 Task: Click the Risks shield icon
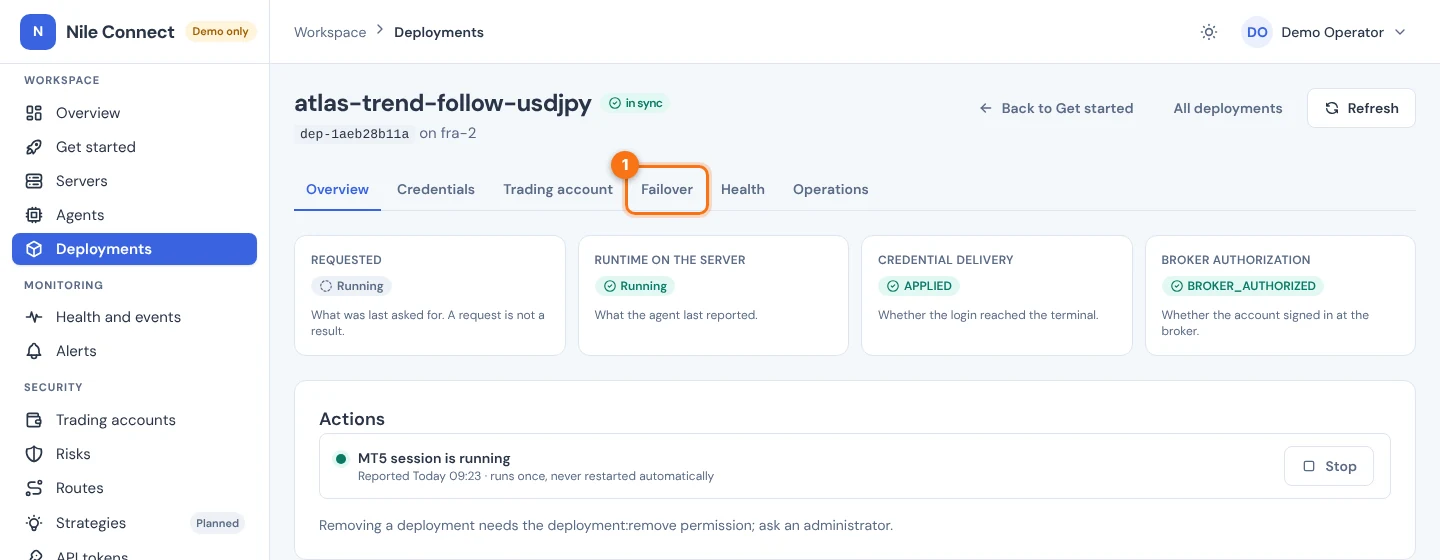(x=34, y=454)
